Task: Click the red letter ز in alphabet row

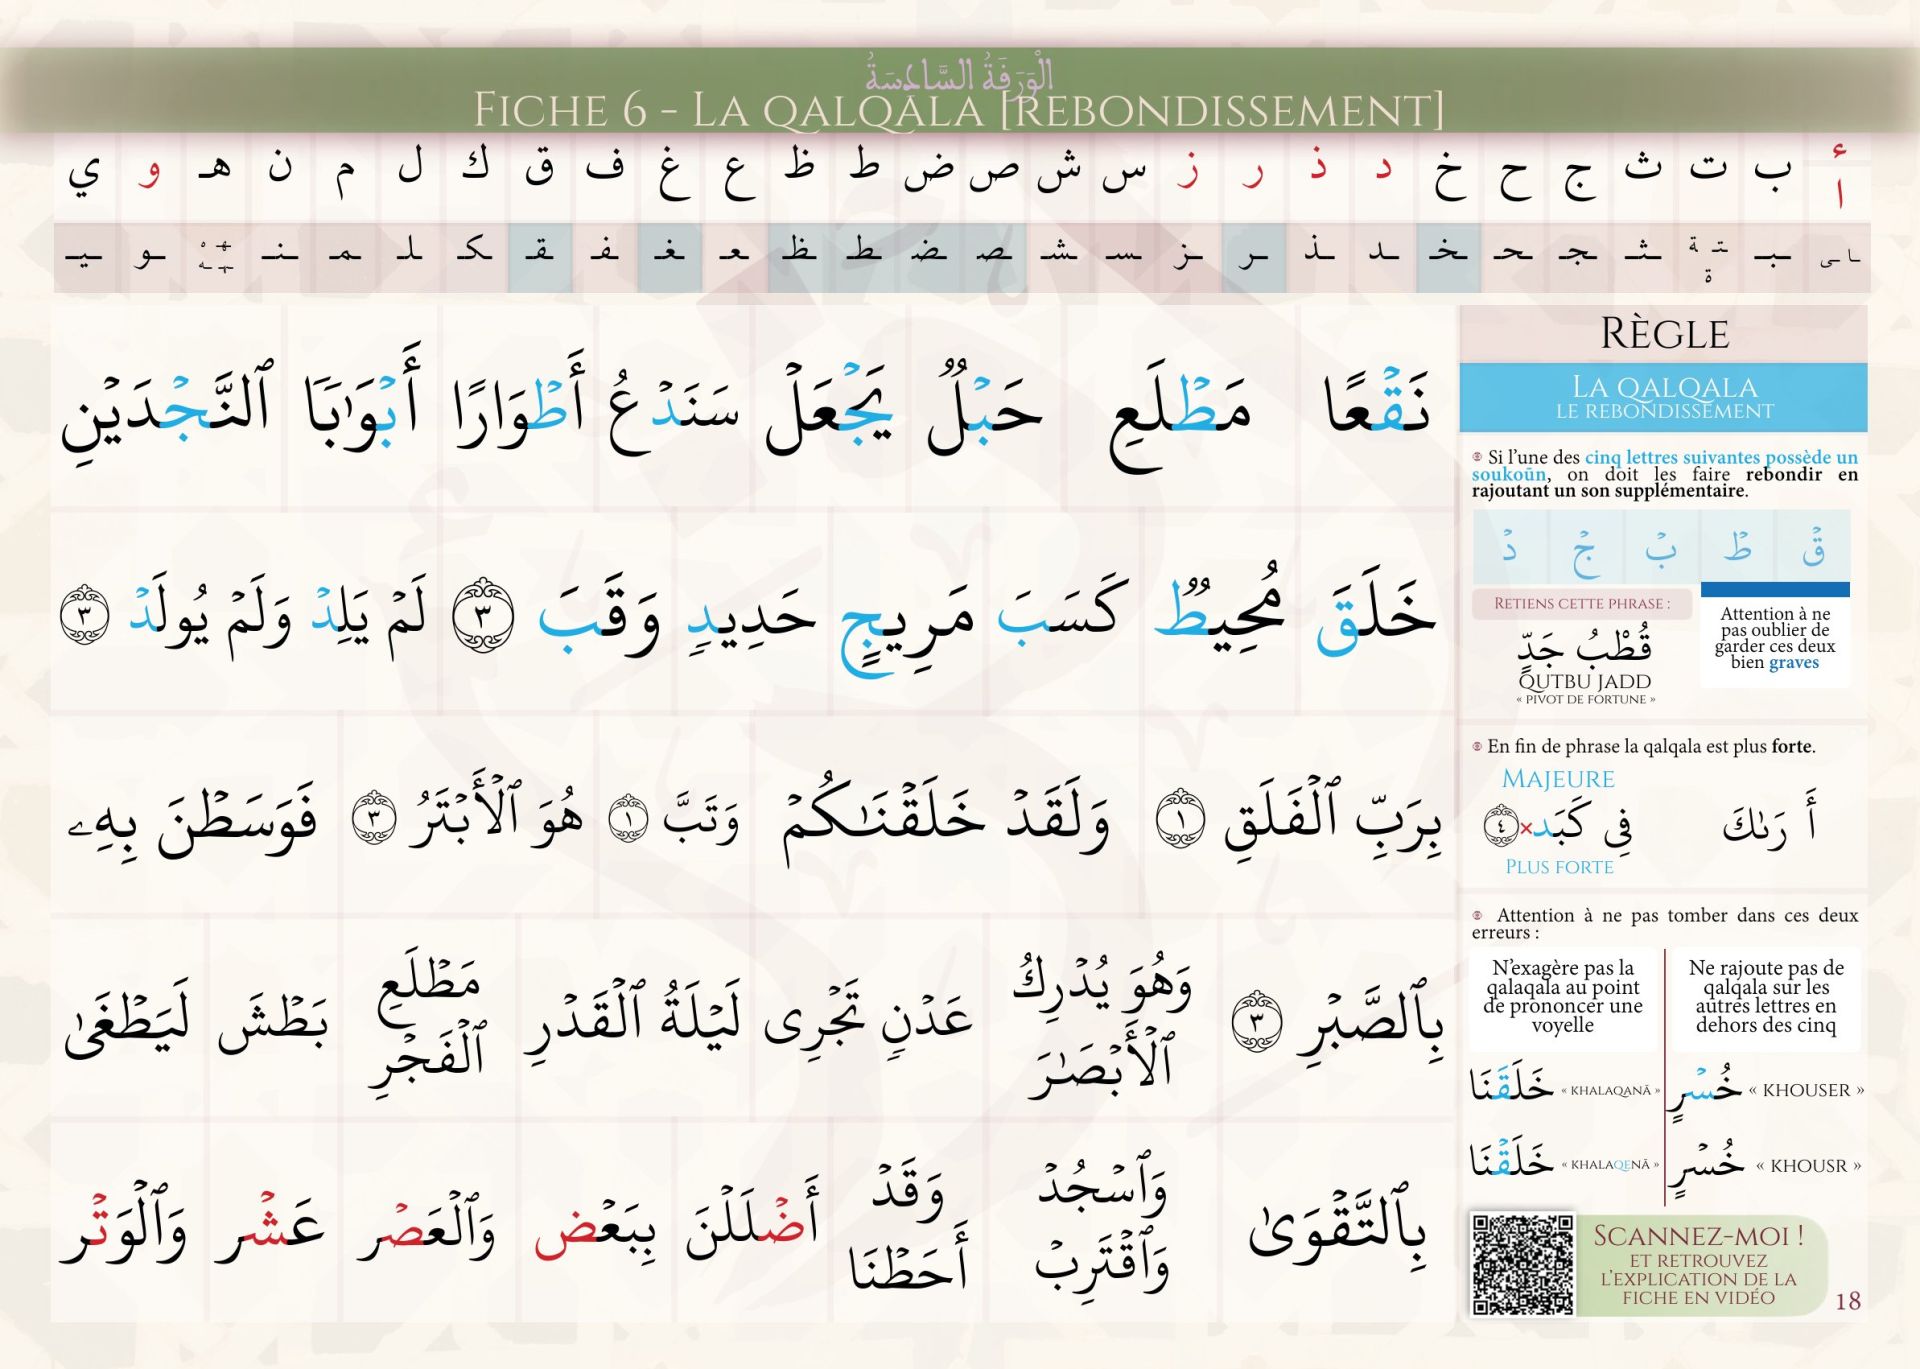Action: [1189, 172]
